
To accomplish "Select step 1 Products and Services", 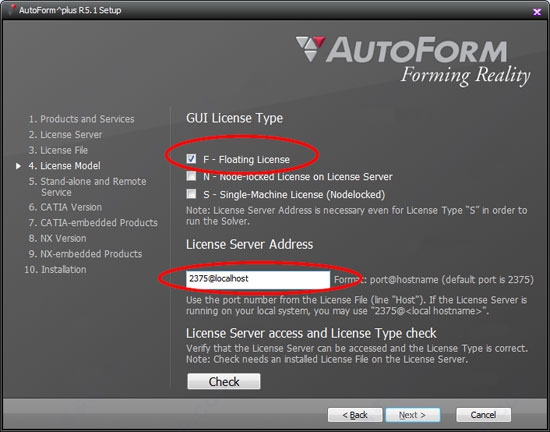I will pos(81,119).
